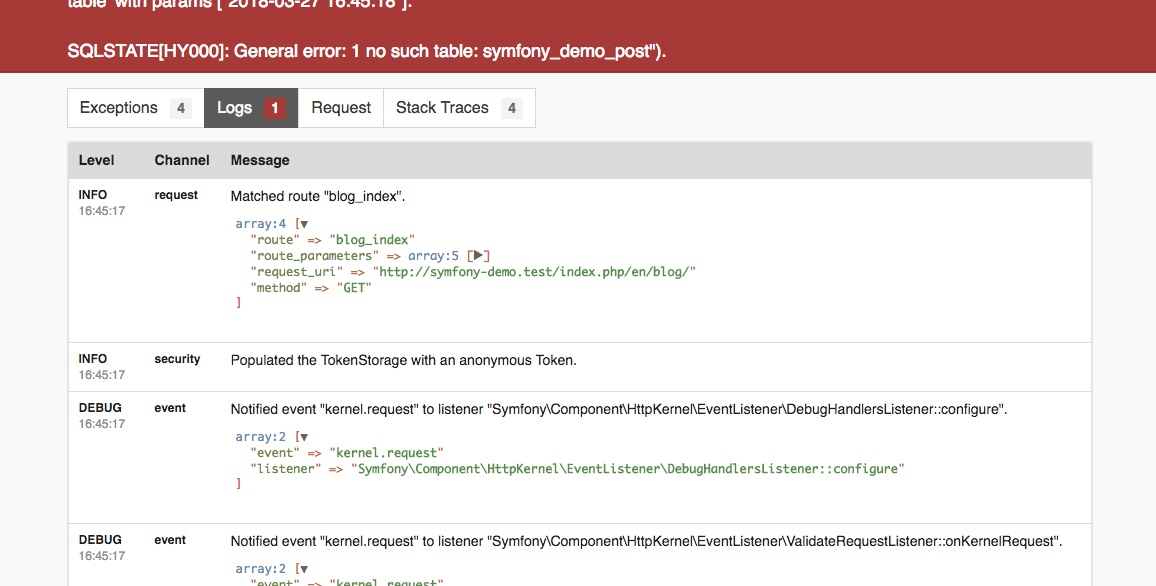This screenshot has width=1156, height=586.
Task: Click the security channel label
Action: pos(177,359)
